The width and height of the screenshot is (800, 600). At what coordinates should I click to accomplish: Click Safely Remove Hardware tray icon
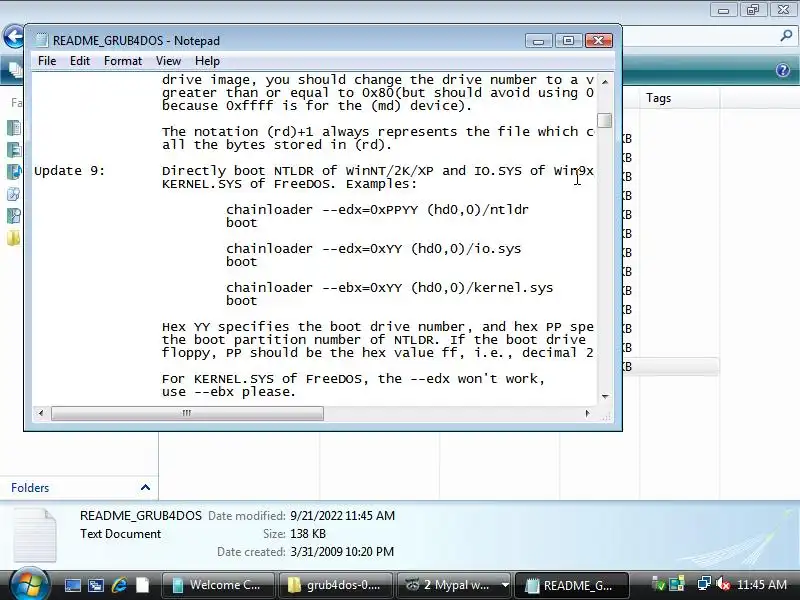[x=659, y=585]
